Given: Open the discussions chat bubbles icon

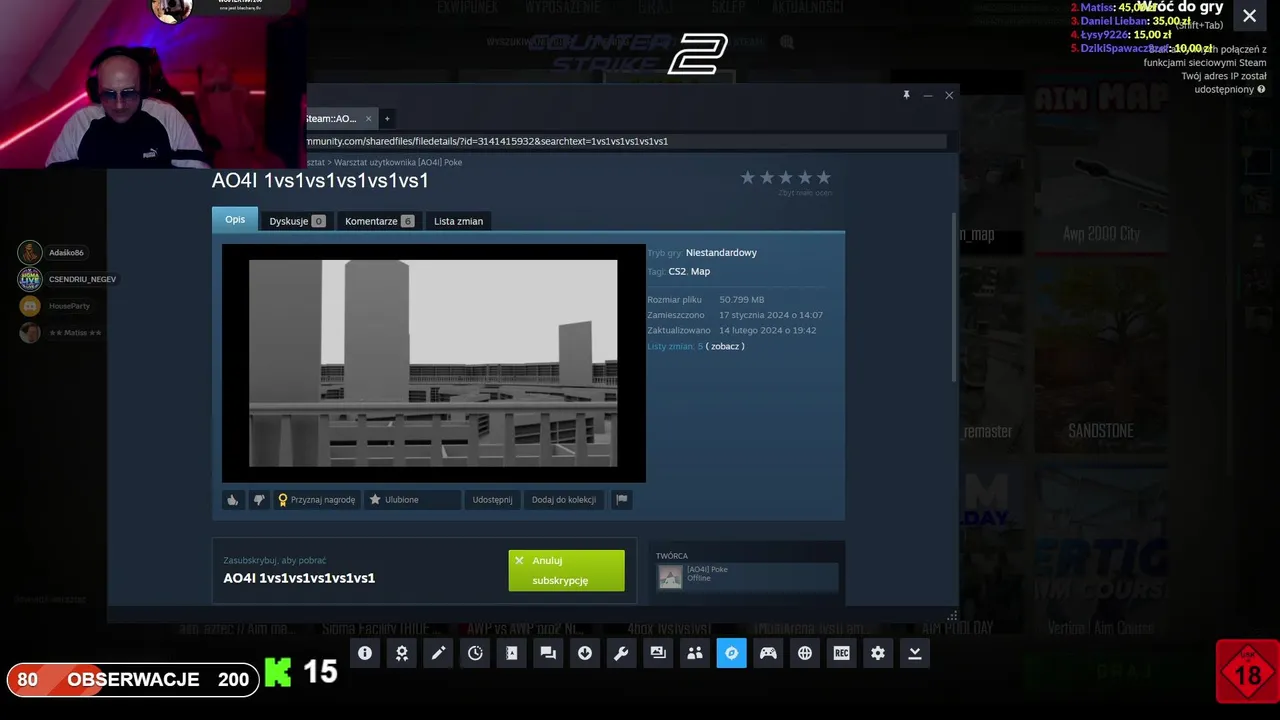Looking at the screenshot, I should (548, 653).
